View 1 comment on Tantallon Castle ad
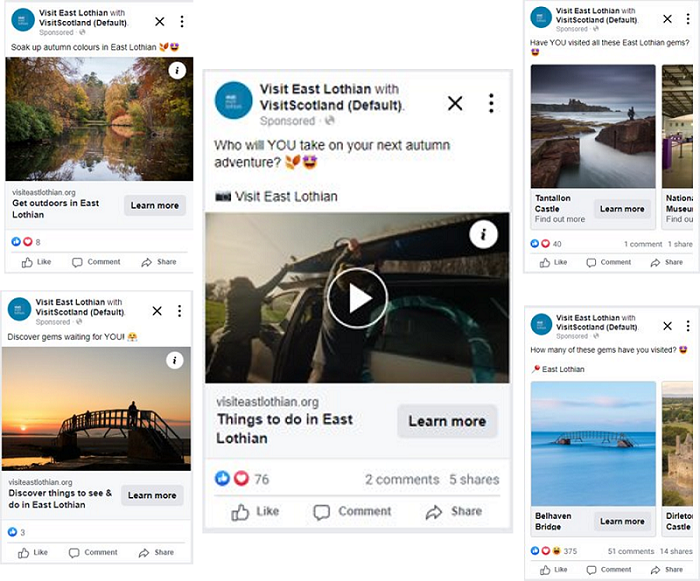The height and width of the screenshot is (581, 700). (643, 244)
